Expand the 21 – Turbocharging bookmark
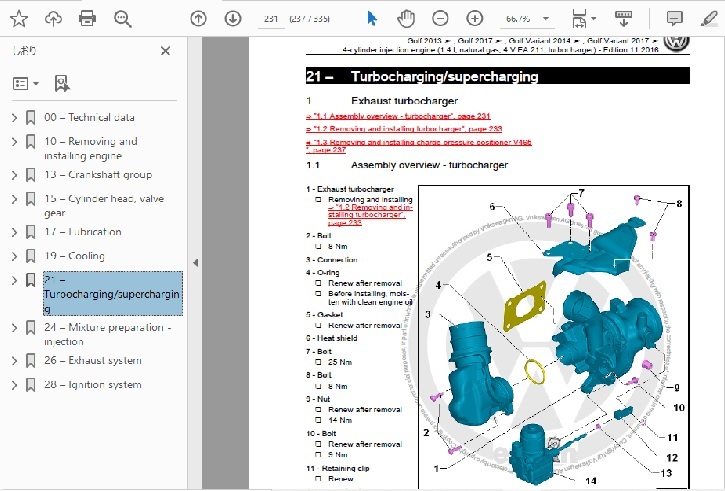The height and width of the screenshot is (491, 725). click(x=14, y=280)
